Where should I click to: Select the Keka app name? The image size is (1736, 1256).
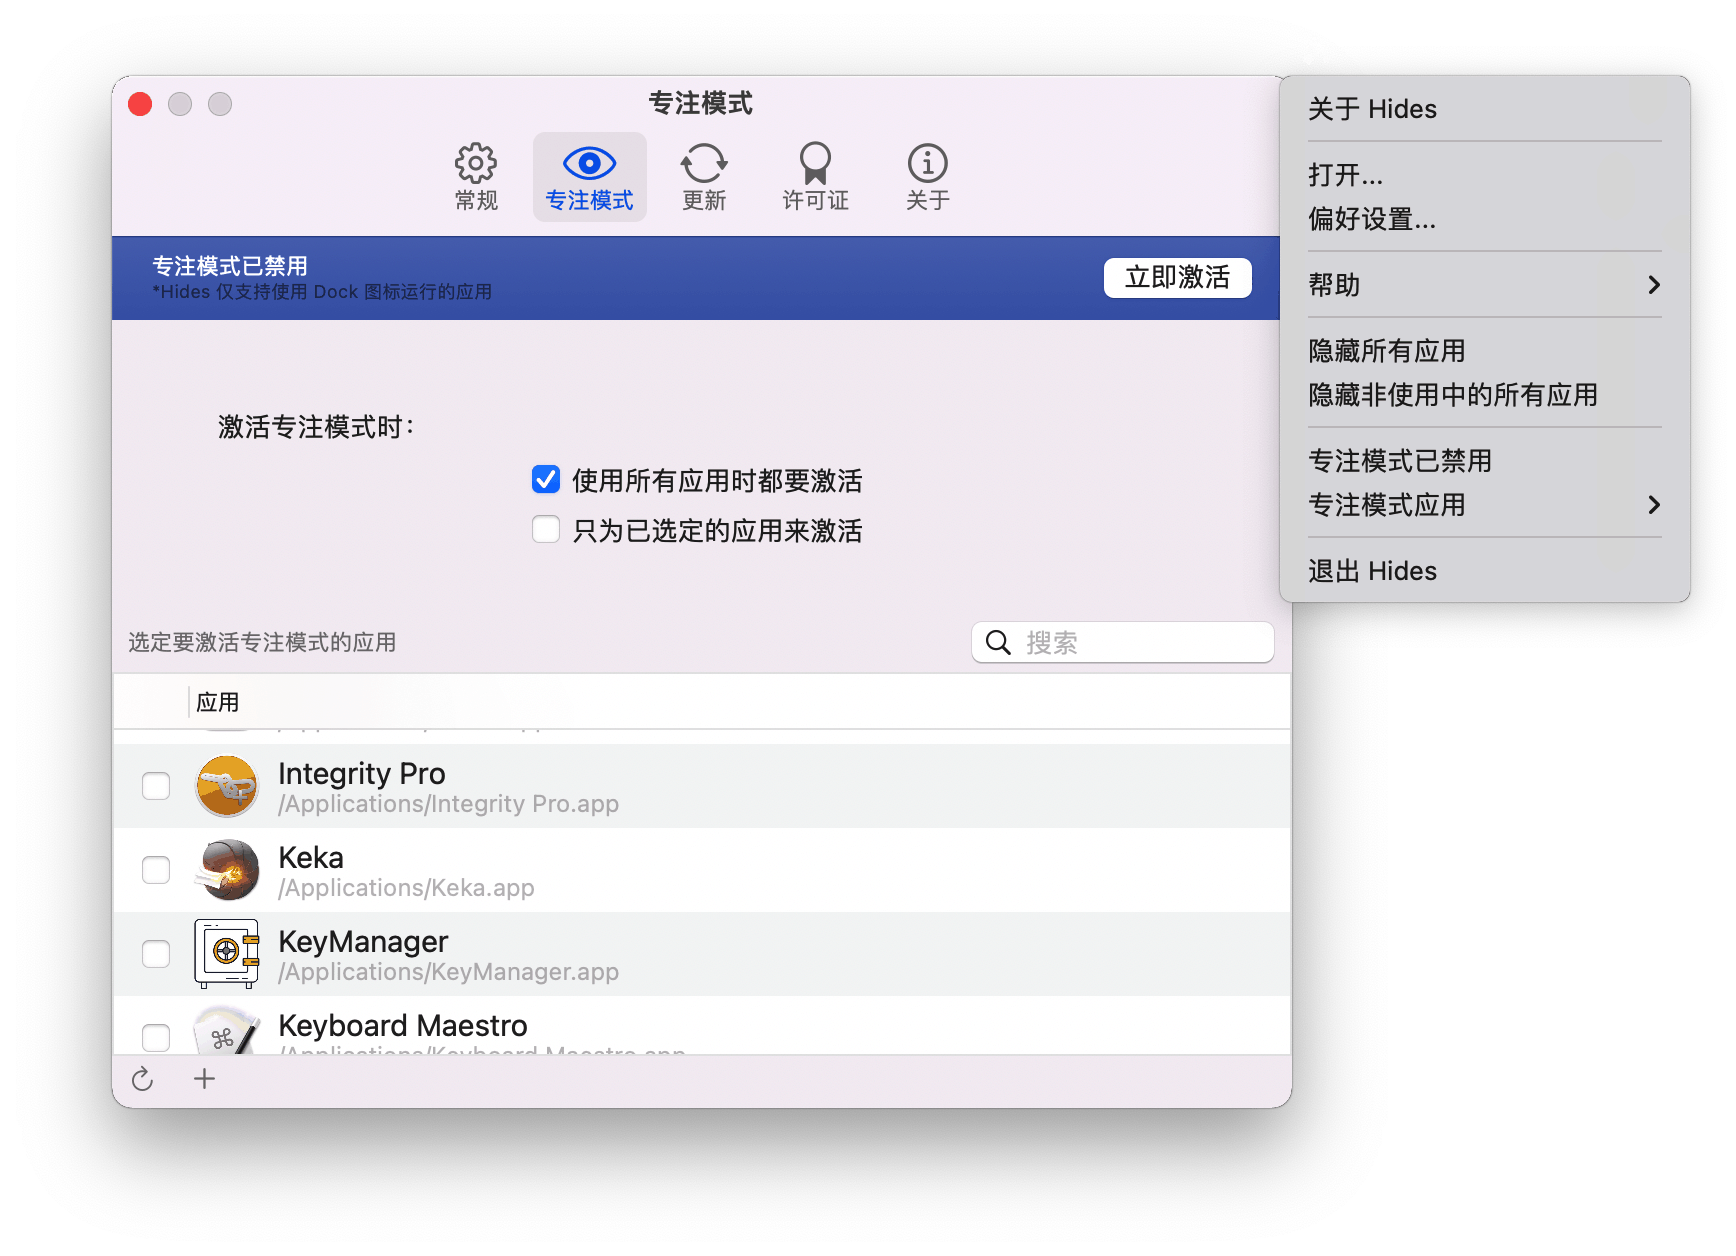(311, 857)
